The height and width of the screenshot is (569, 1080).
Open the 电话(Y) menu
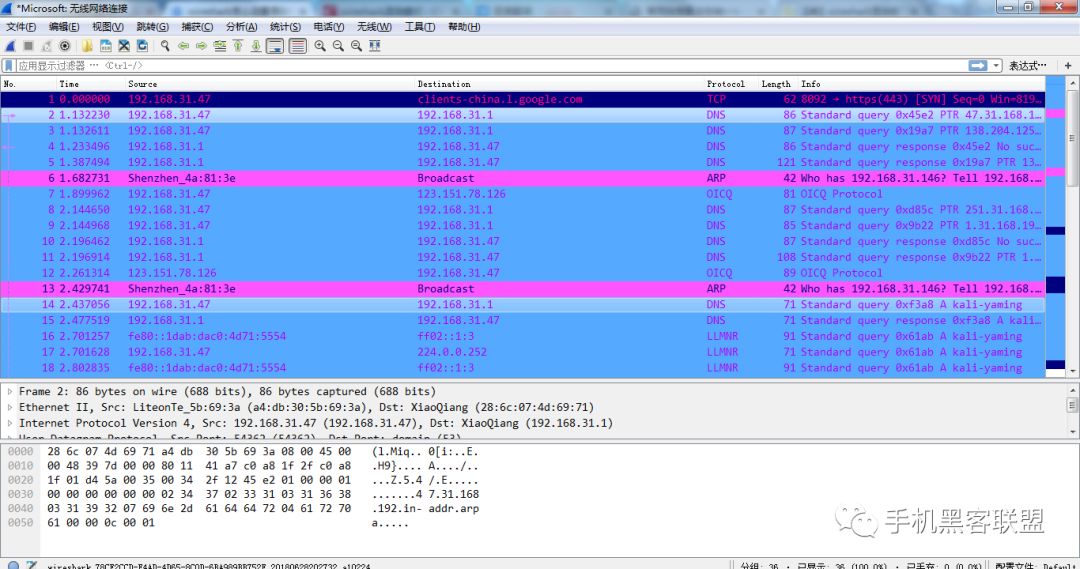tap(329, 27)
